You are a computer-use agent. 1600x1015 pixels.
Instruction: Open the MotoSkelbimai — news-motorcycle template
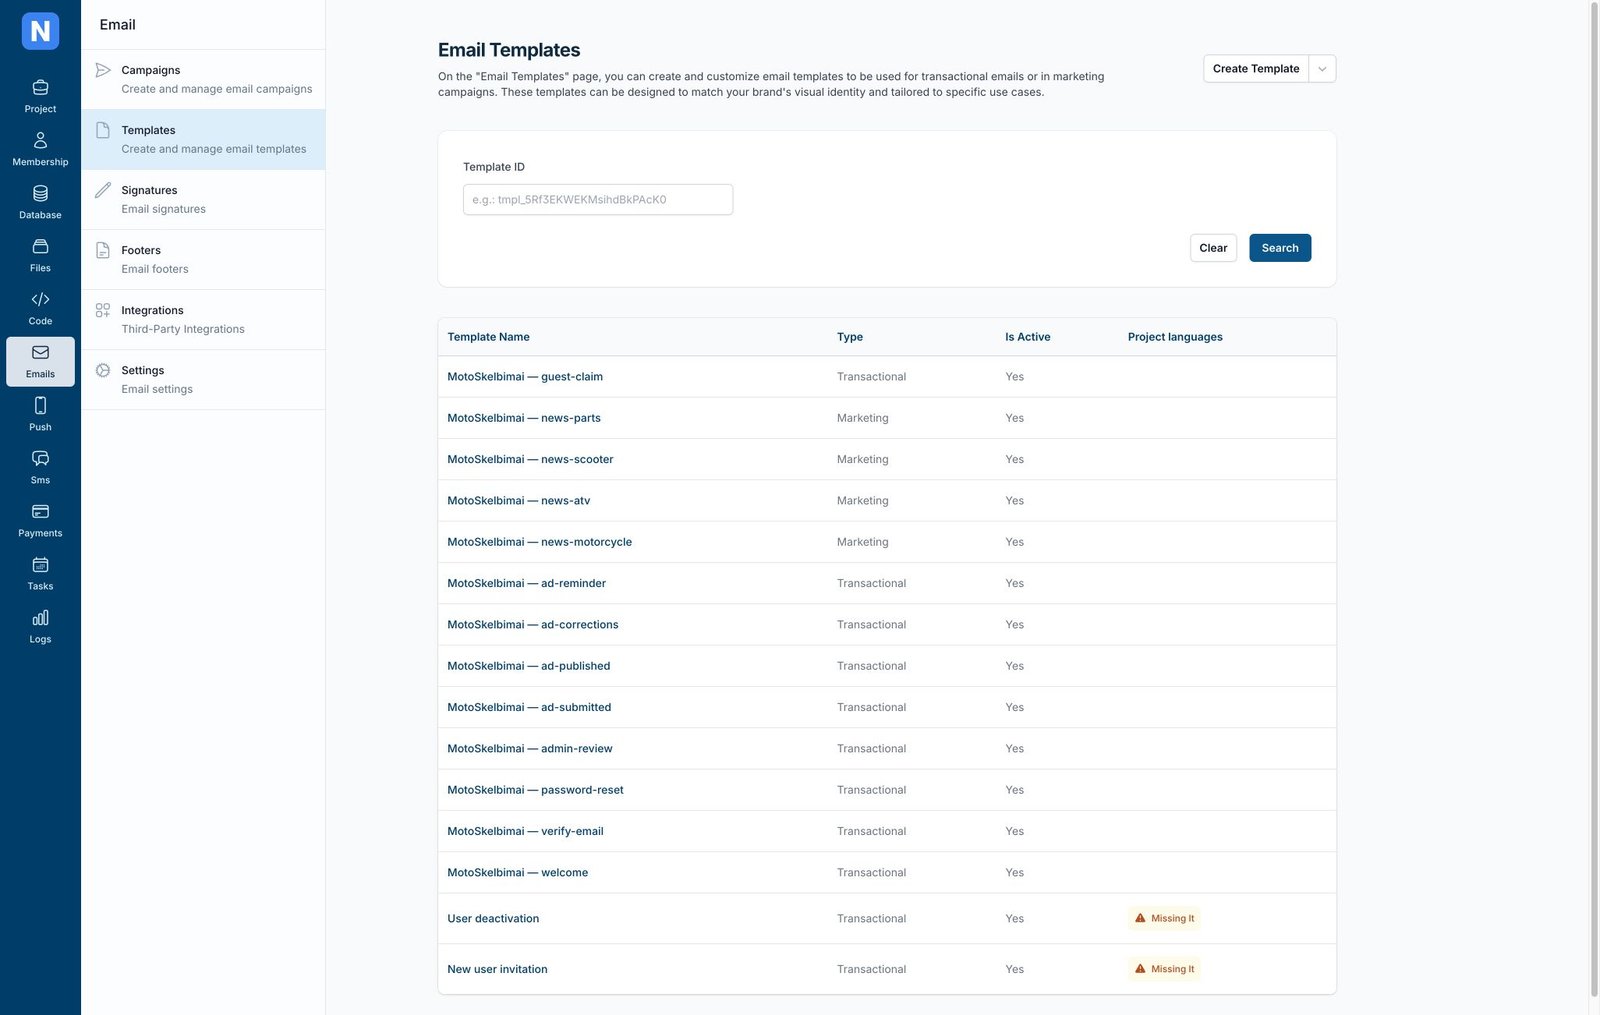[539, 542]
